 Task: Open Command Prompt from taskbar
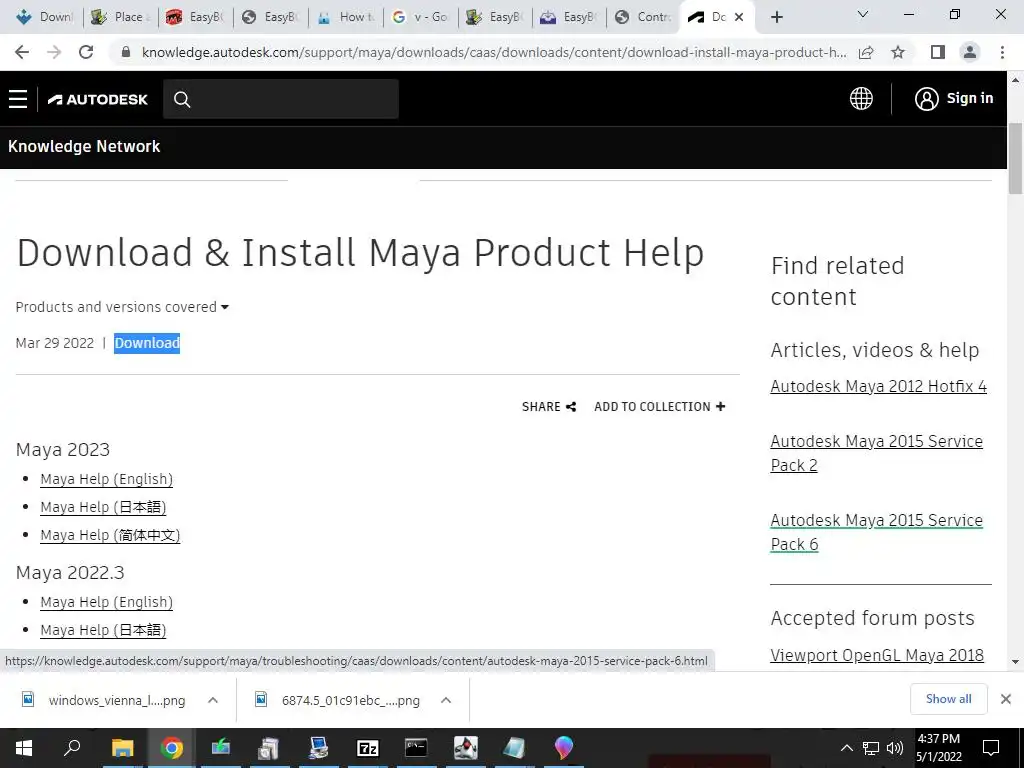416,748
